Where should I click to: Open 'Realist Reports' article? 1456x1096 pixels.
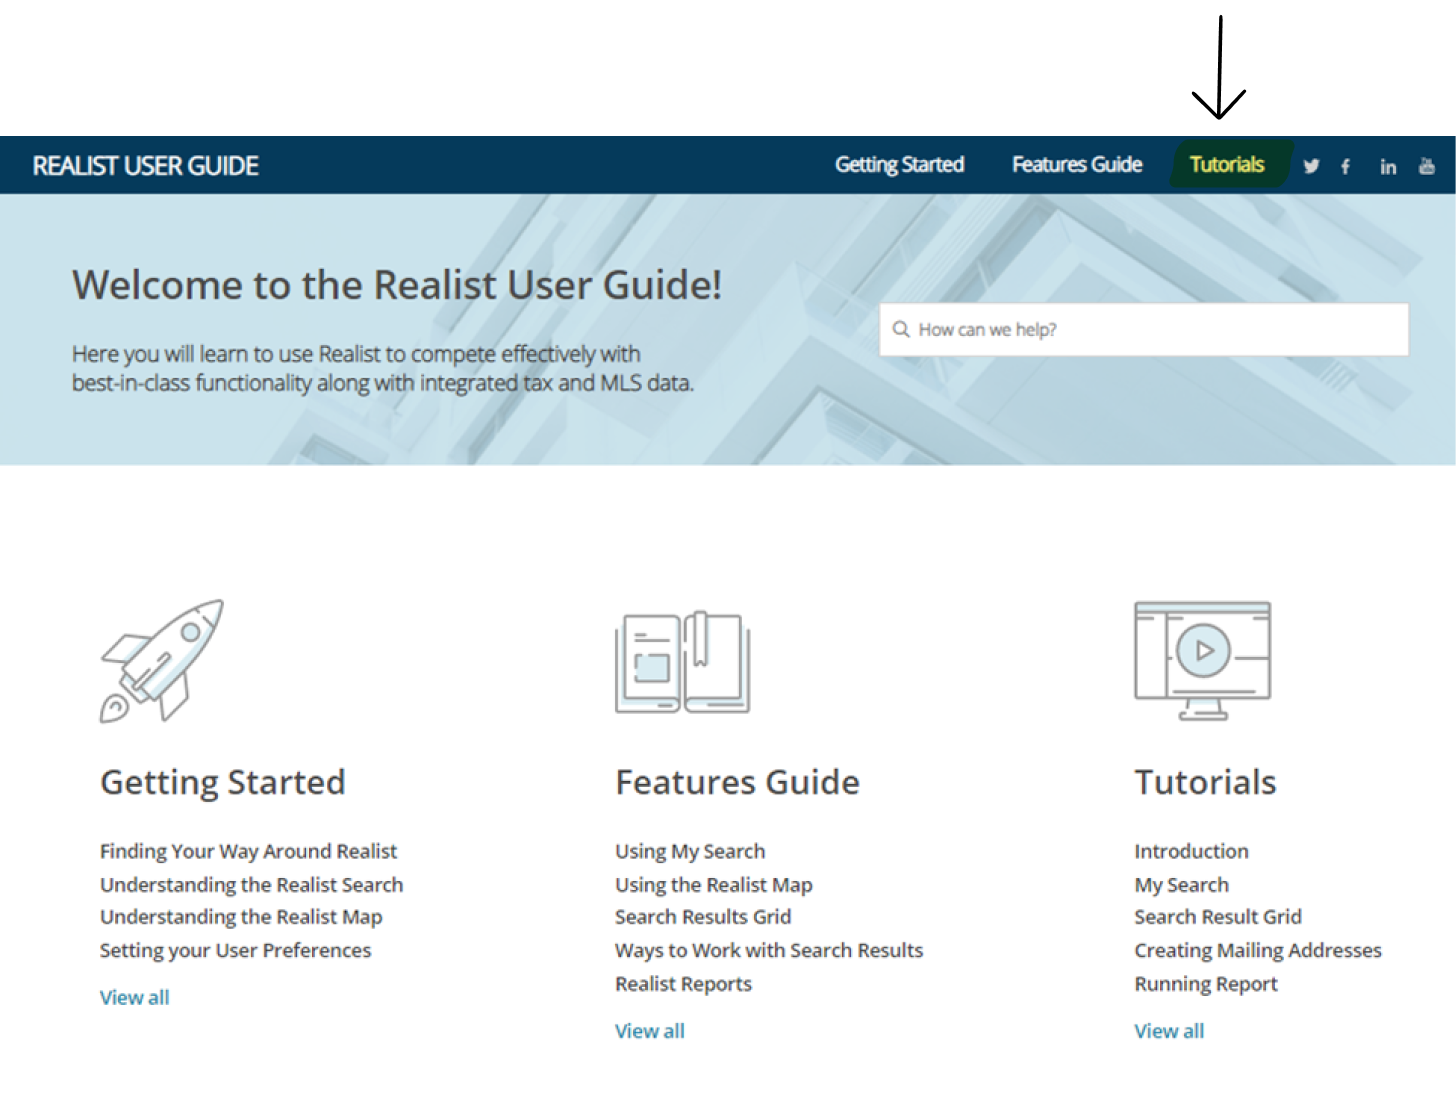(683, 984)
